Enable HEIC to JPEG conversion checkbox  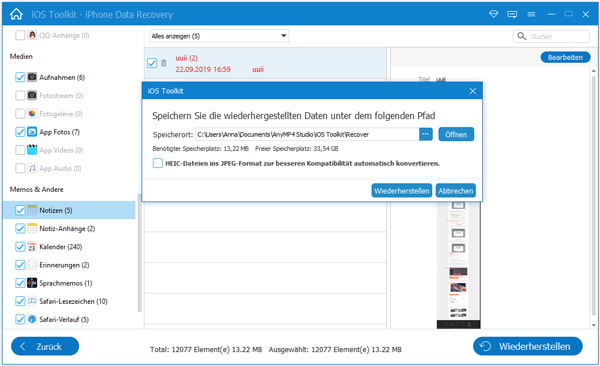[x=158, y=163]
